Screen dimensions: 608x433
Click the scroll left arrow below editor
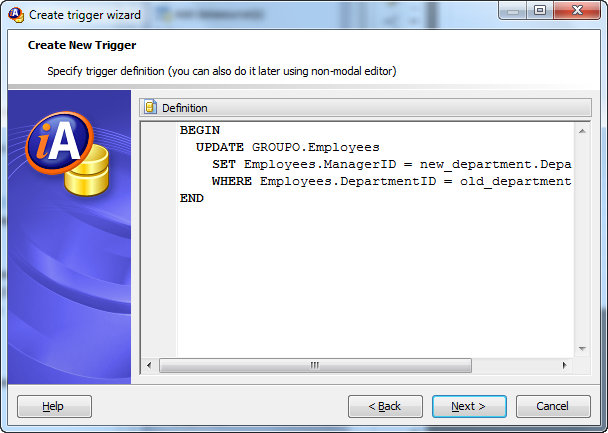pyautogui.click(x=149, y=365)
